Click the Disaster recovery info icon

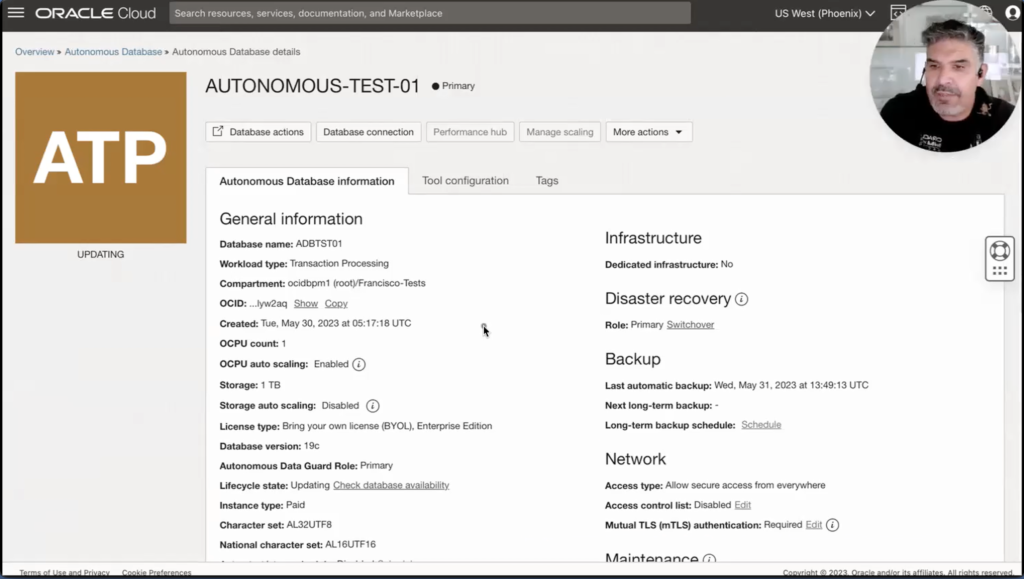741,299
